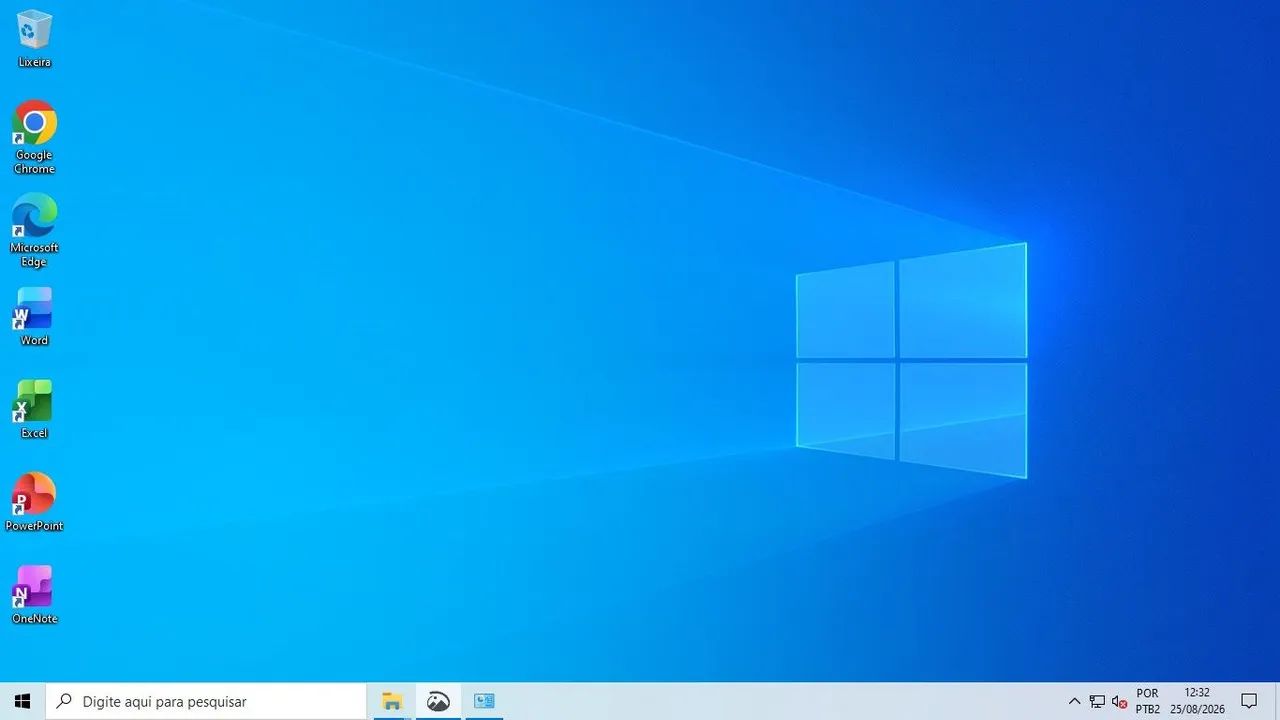Open the muted volume tray icon
The image size is (1280, 720).
1120,701
